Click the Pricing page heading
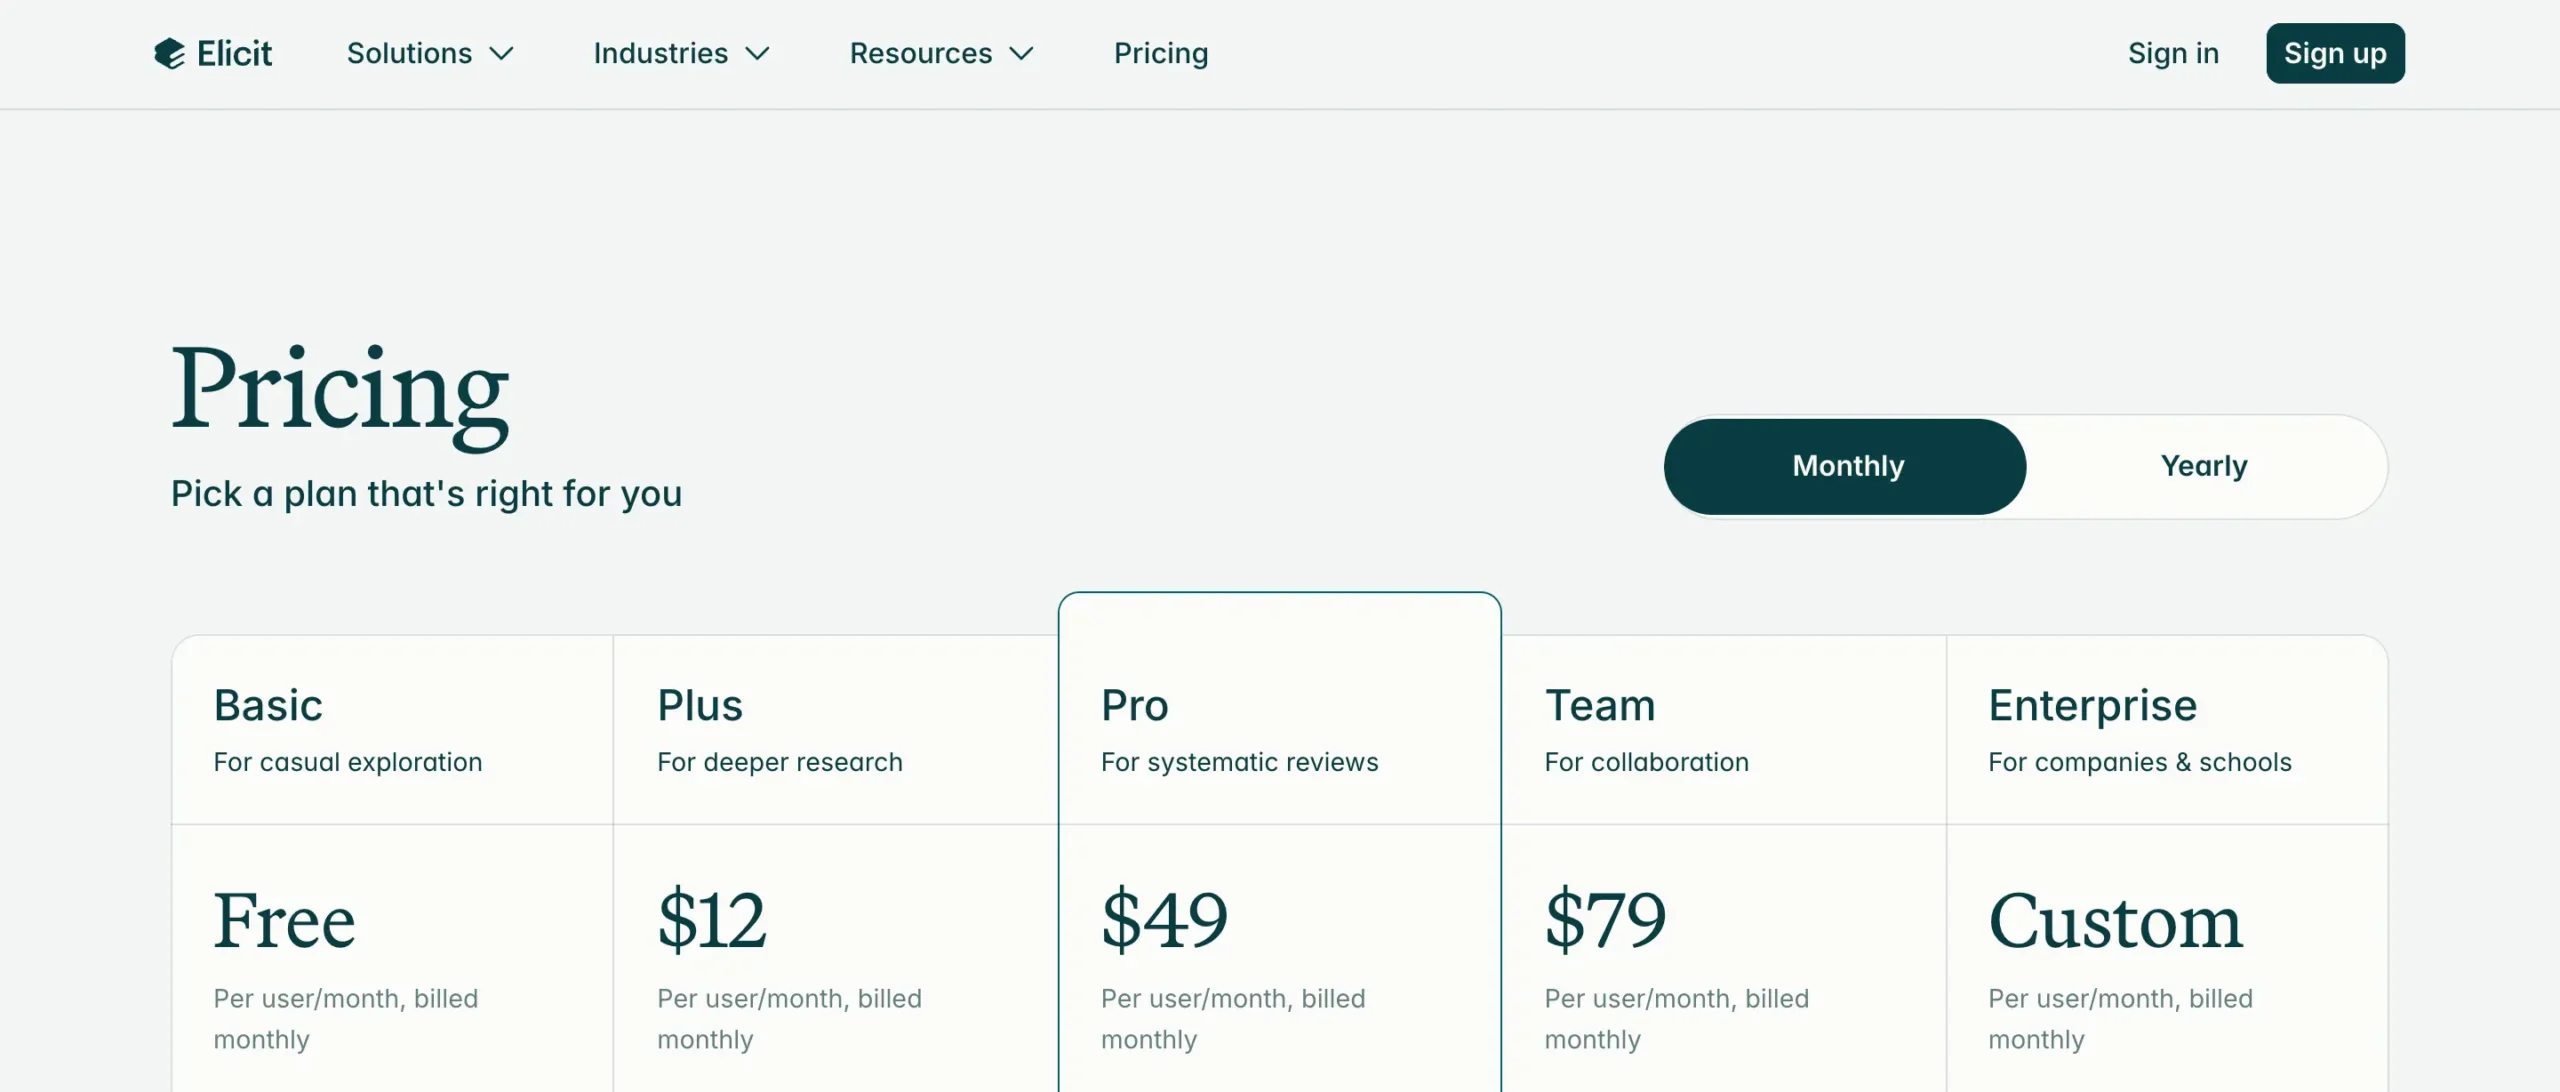2560x1092 pixels. pyautogui.click(x=340, y=393)
